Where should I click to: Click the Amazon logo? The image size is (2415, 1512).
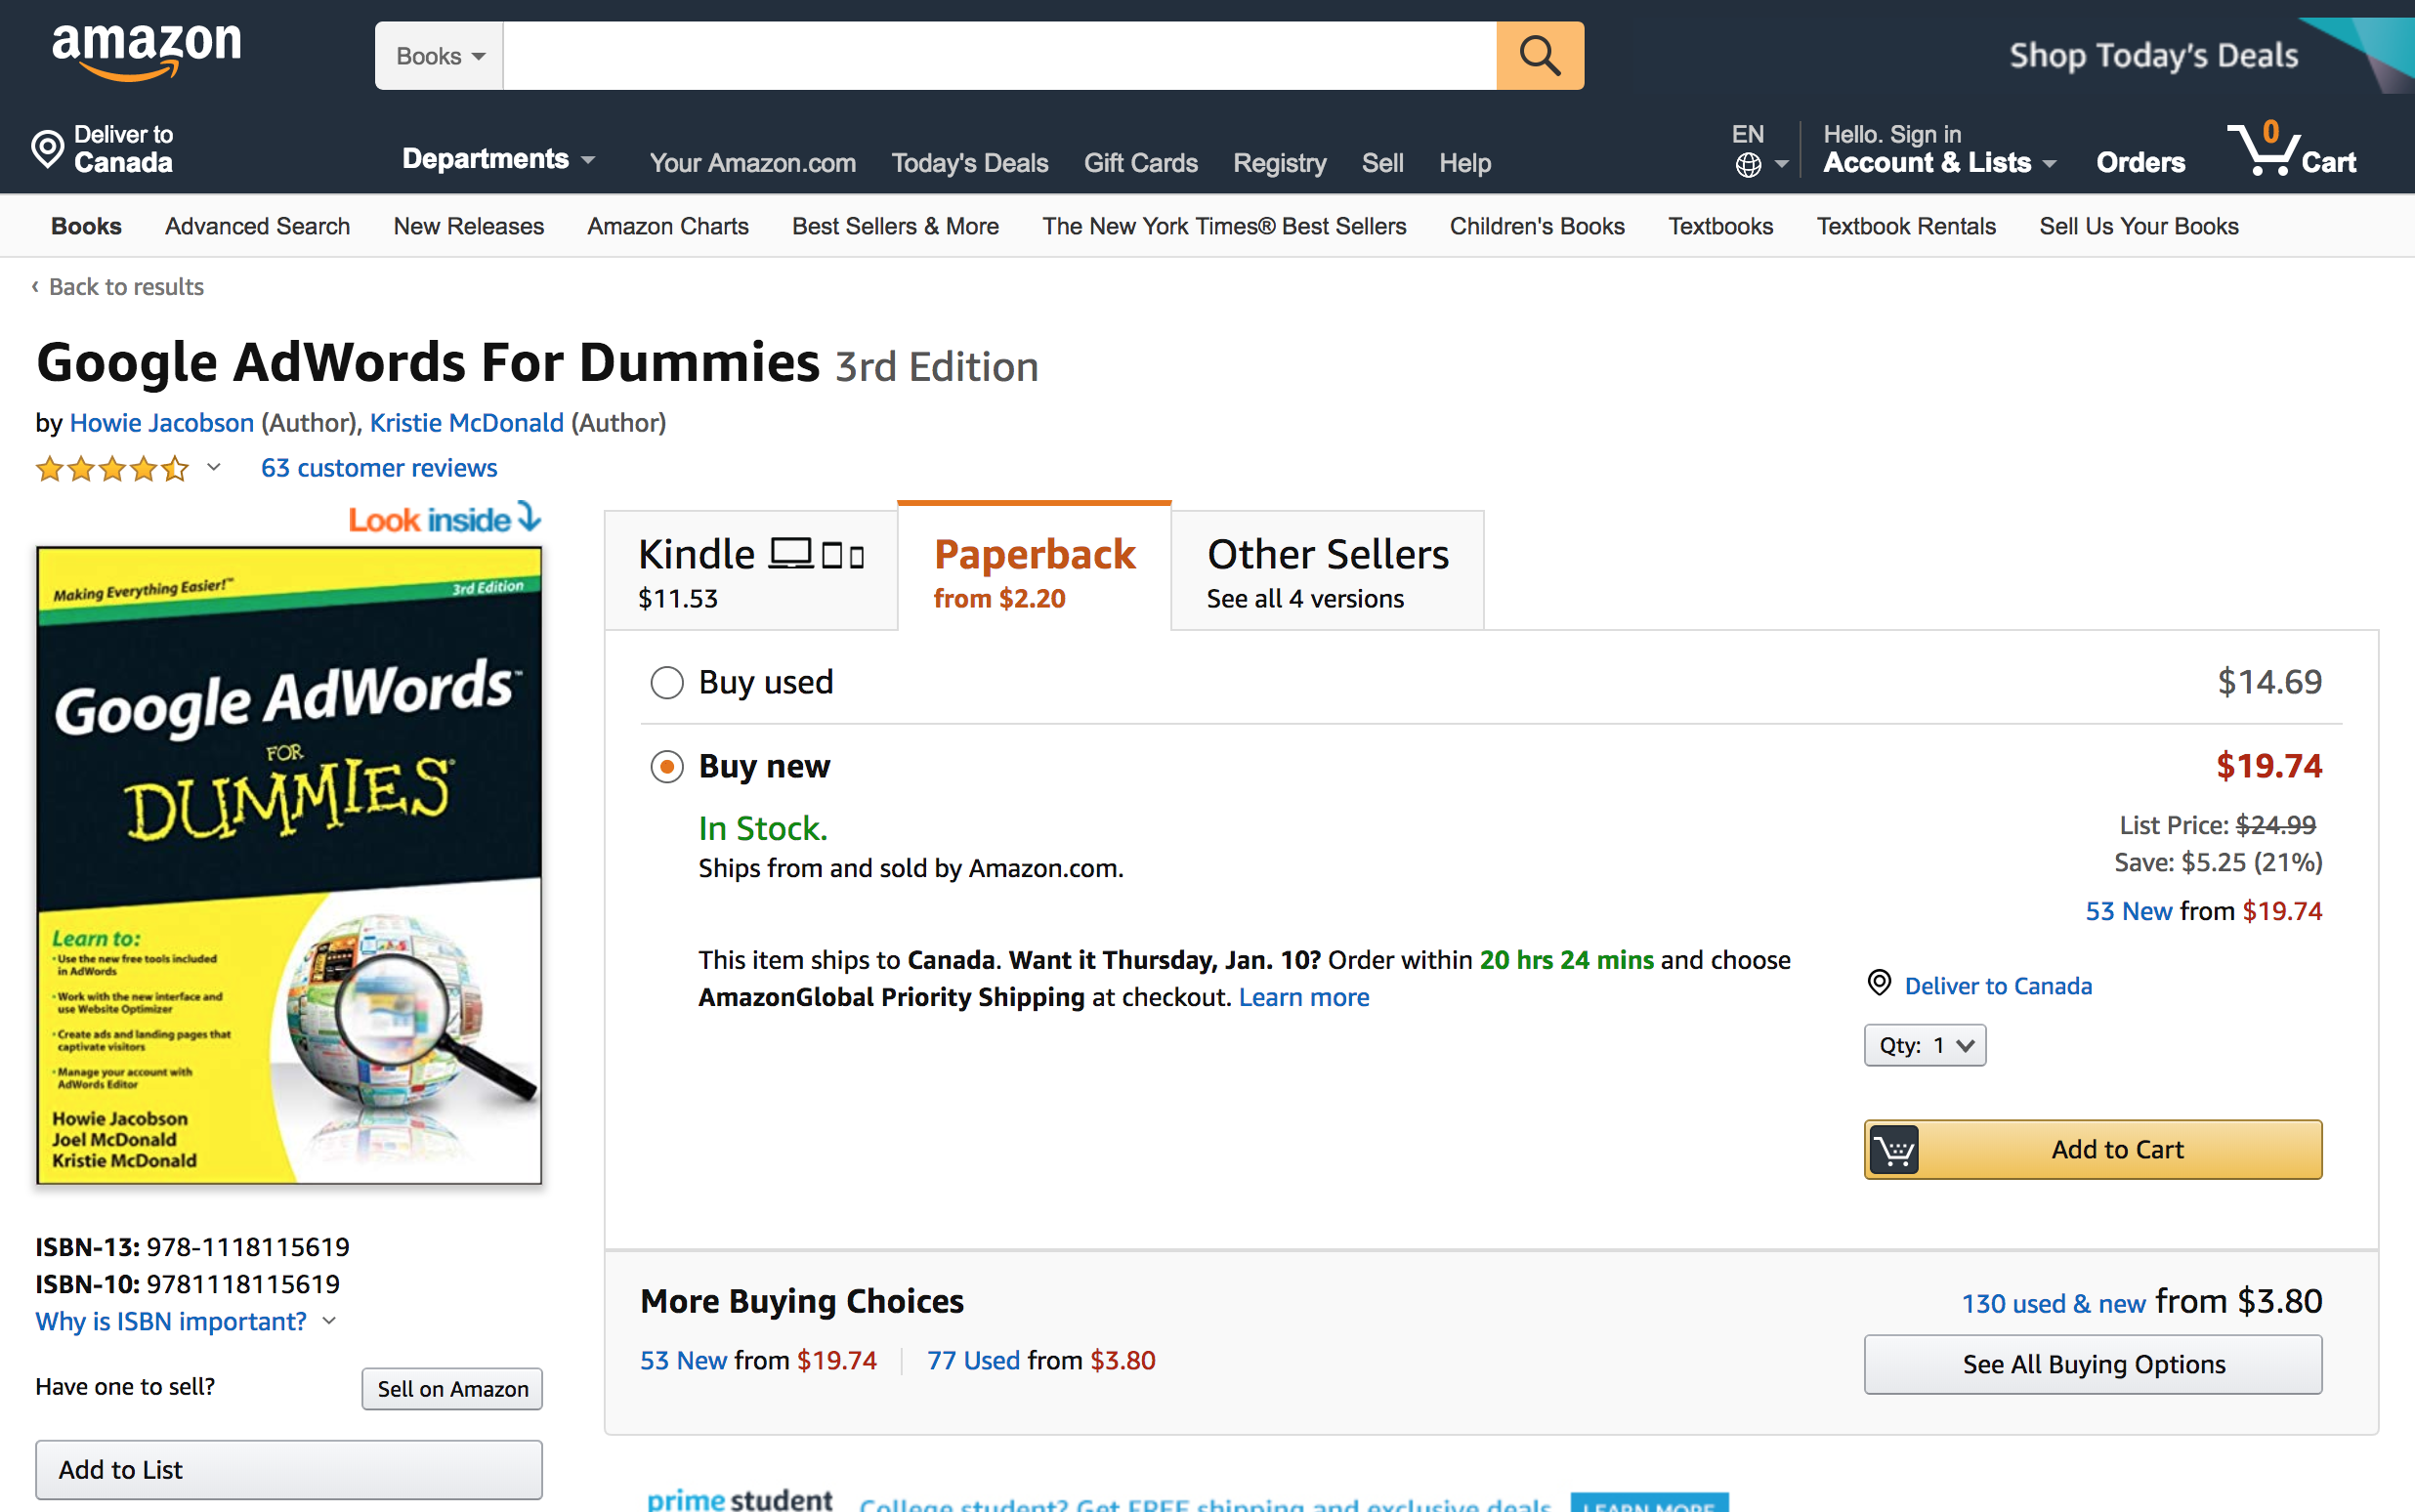[x=147, y=52]
